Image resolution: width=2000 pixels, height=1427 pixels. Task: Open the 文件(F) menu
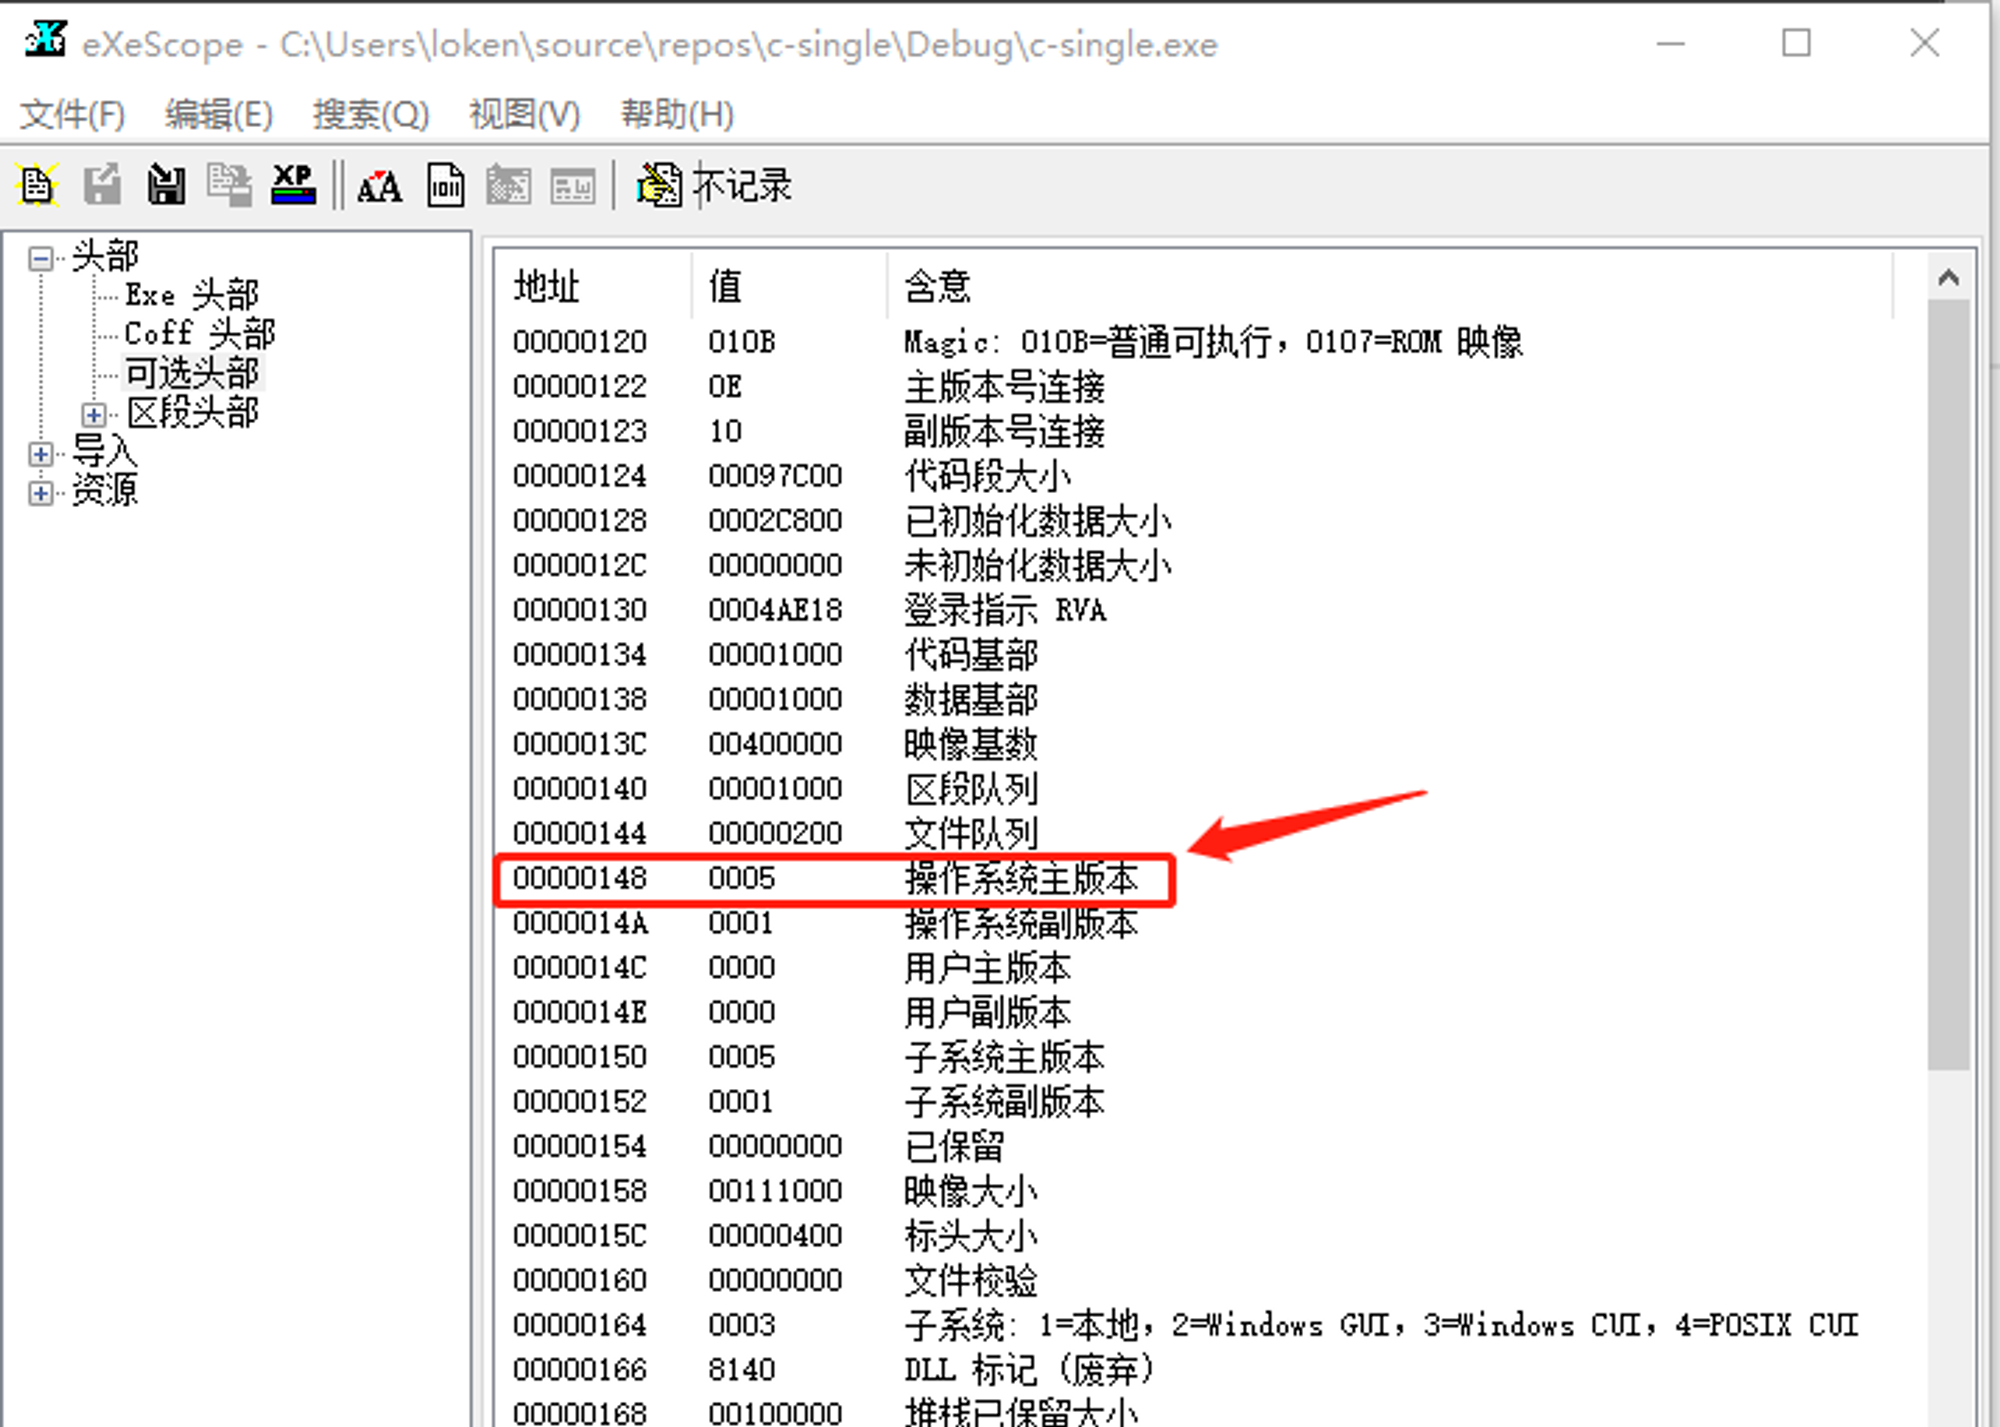point(73,114)
